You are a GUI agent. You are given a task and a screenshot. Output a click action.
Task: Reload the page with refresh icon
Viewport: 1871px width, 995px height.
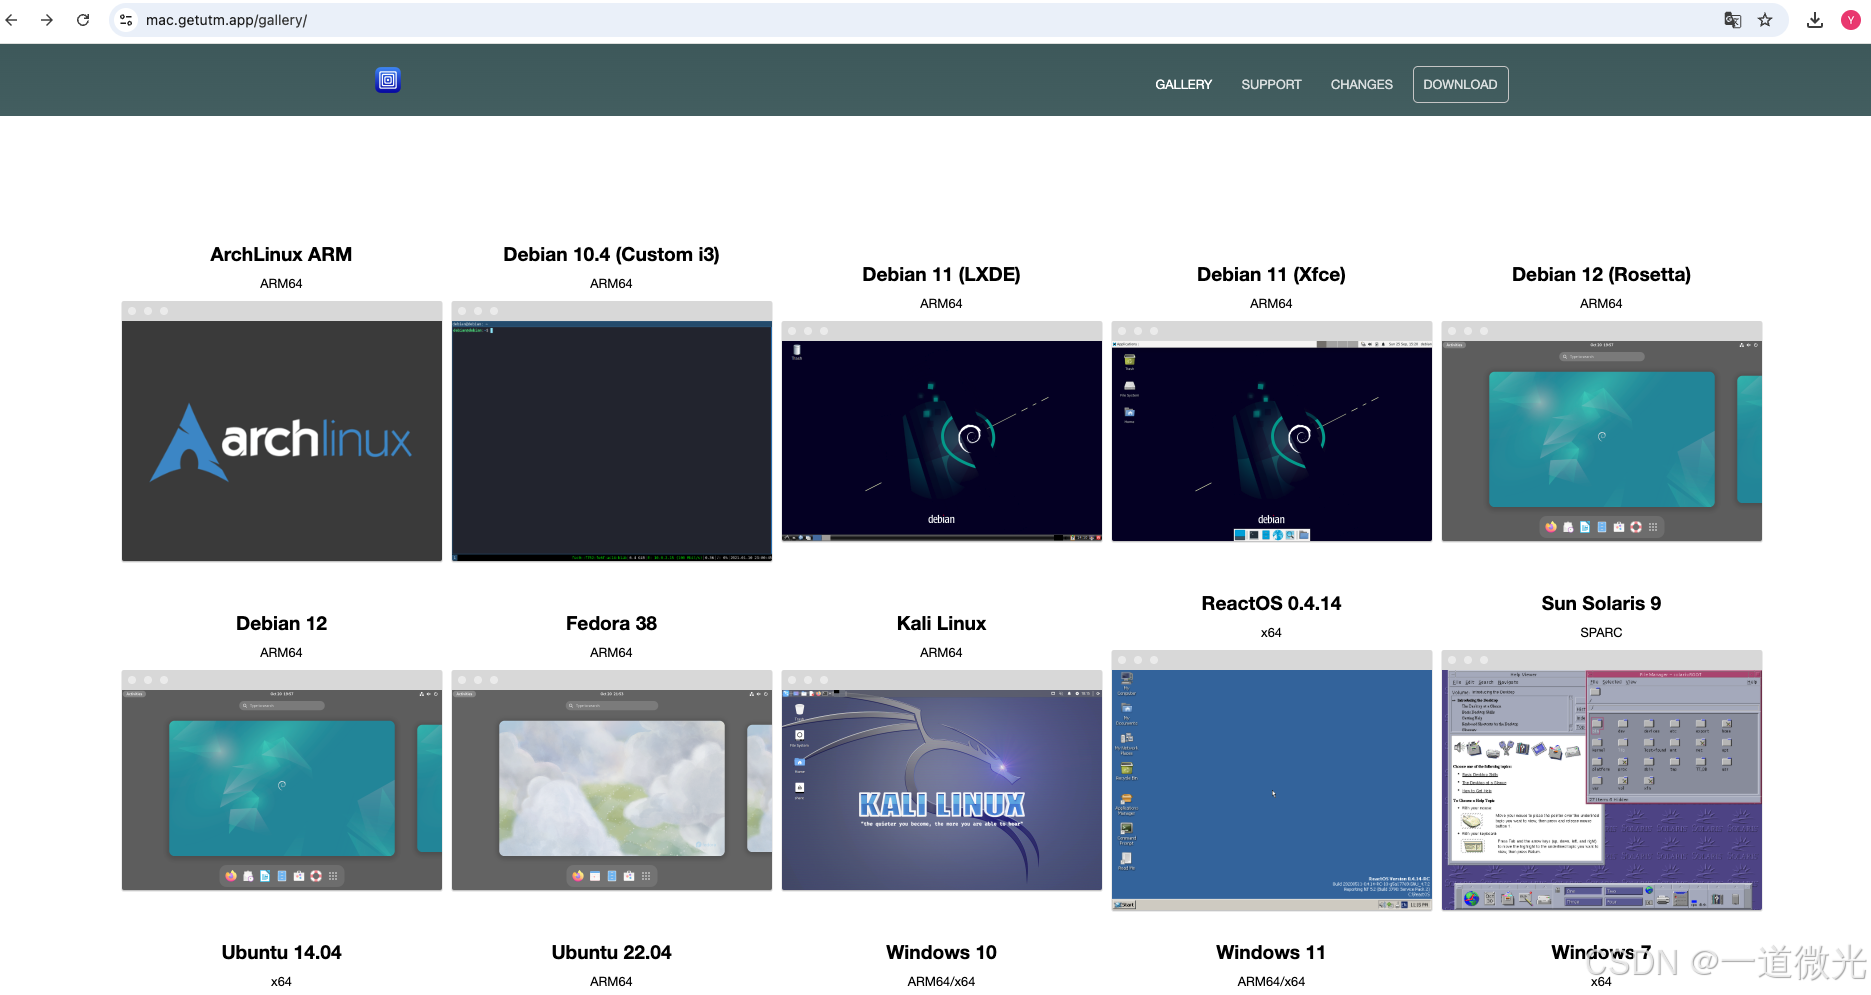pos(83,20)
